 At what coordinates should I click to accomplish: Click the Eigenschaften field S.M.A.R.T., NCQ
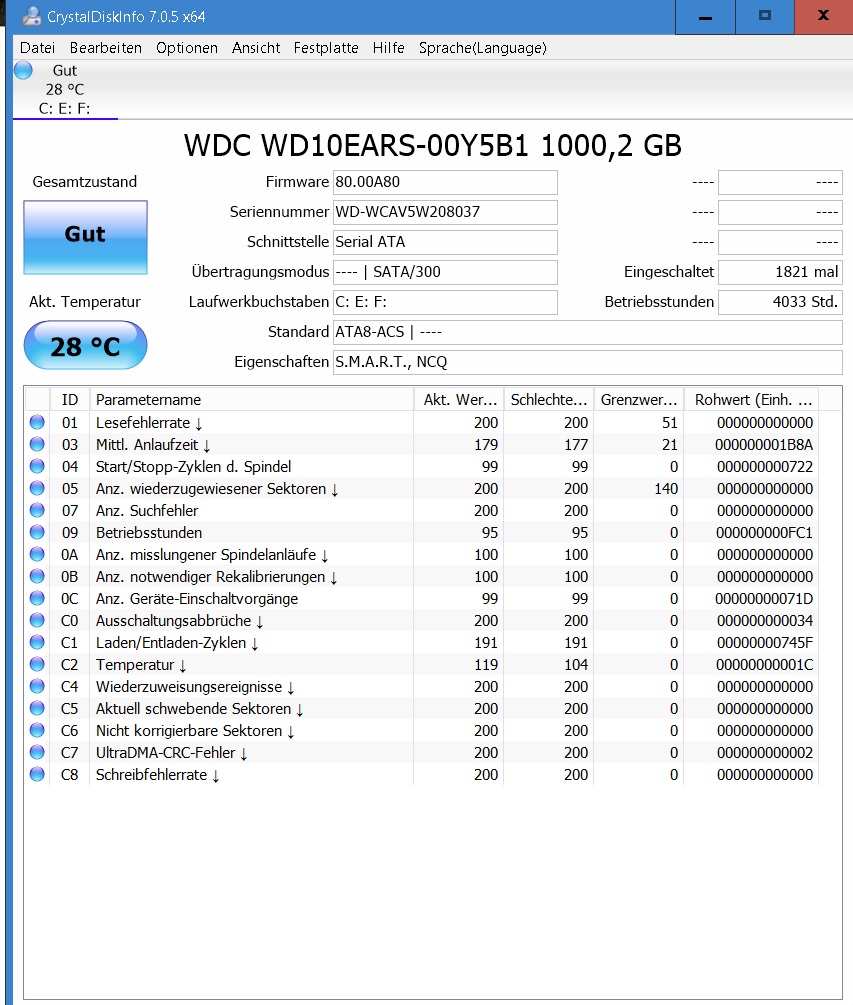click(x=588, y=362)
